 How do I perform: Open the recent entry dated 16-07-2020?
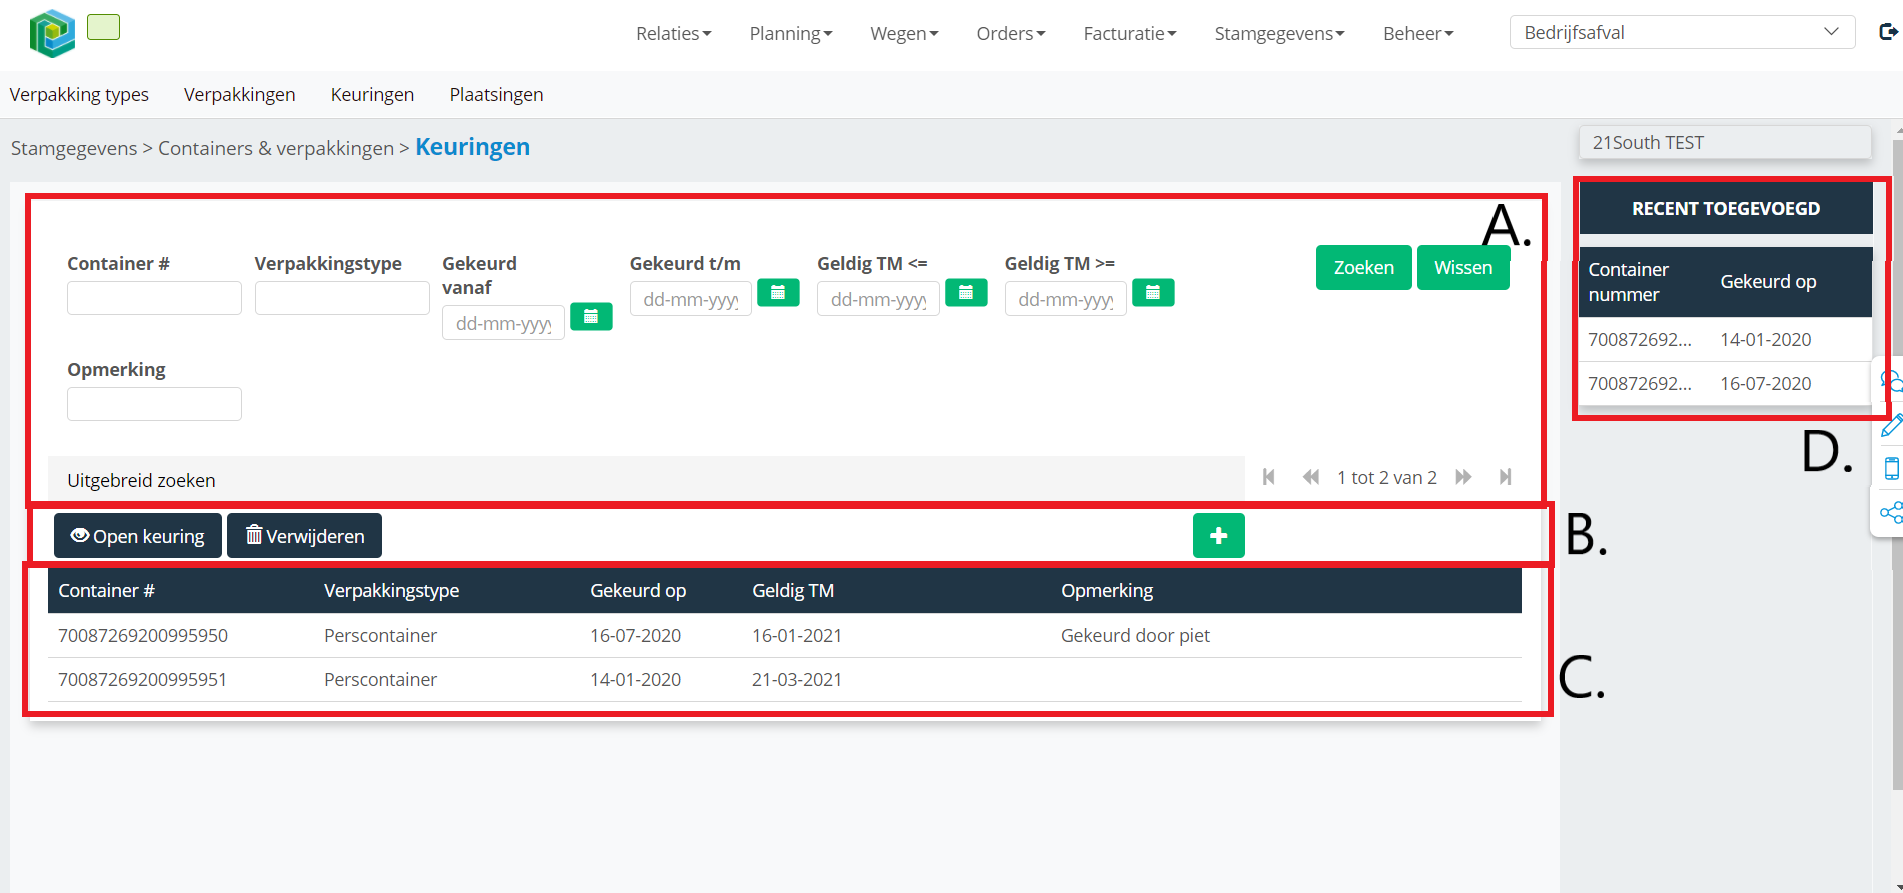pos(1725,383)
